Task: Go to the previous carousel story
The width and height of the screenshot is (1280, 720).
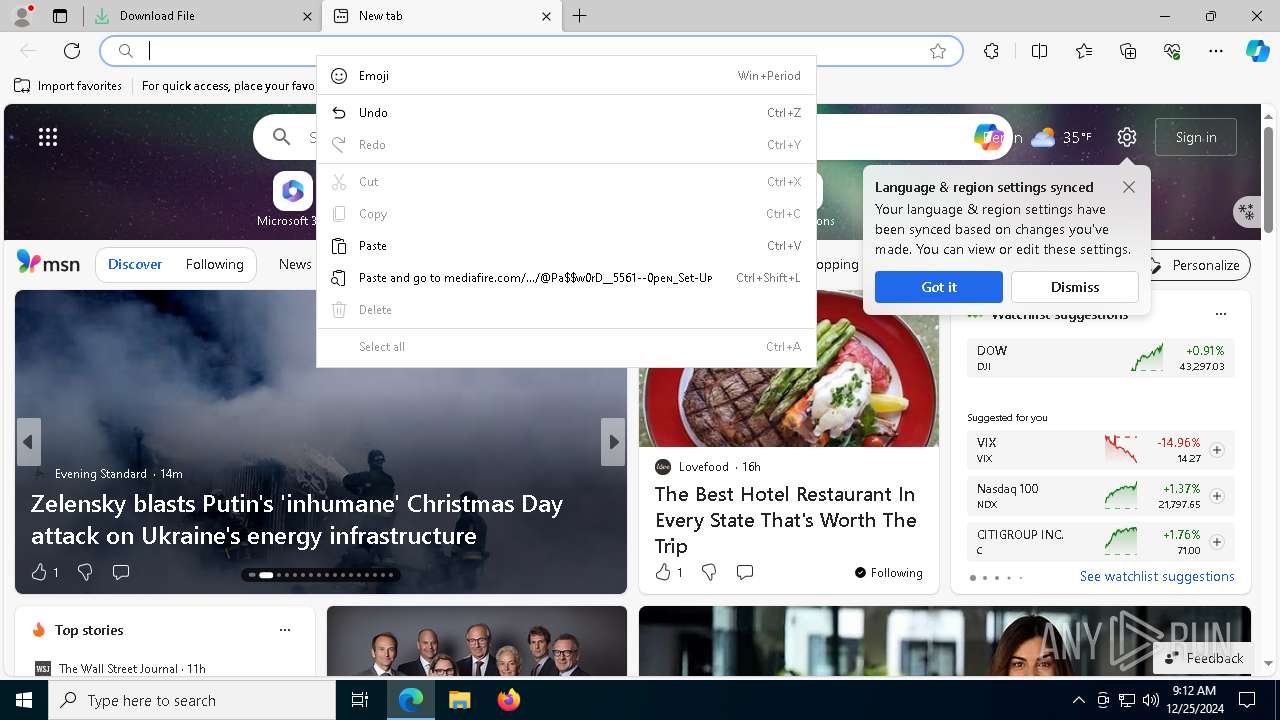Action: [x=28, y=442]
